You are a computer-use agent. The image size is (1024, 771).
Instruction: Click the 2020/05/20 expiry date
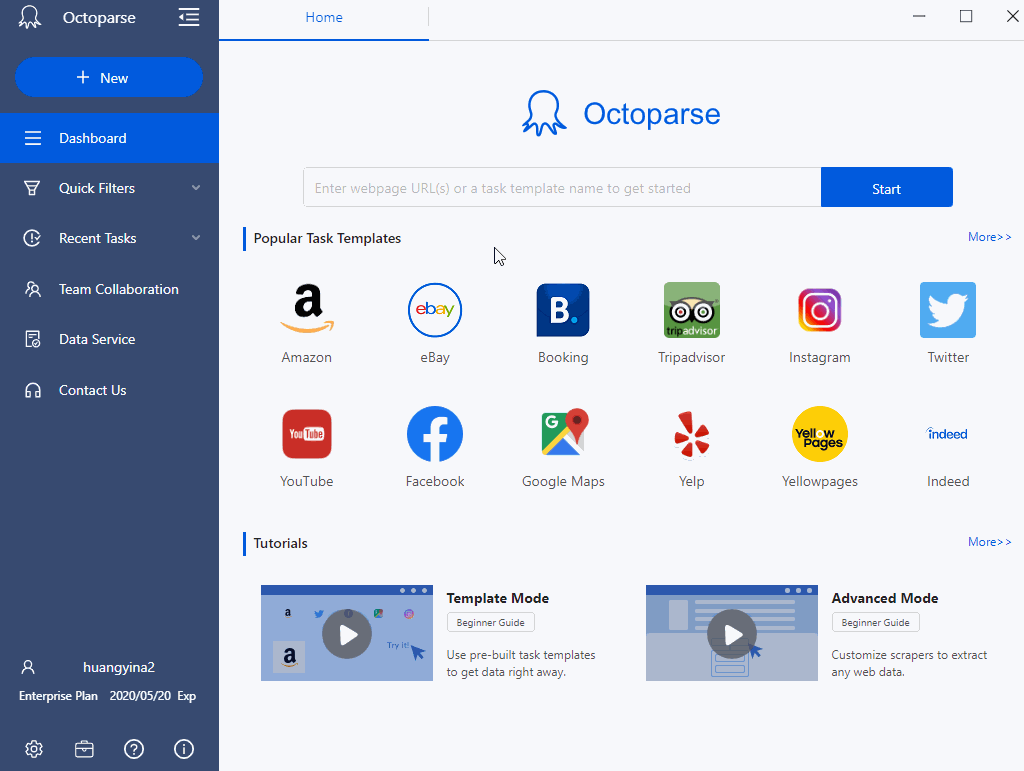pyautogui.click(x=140, y=696)
